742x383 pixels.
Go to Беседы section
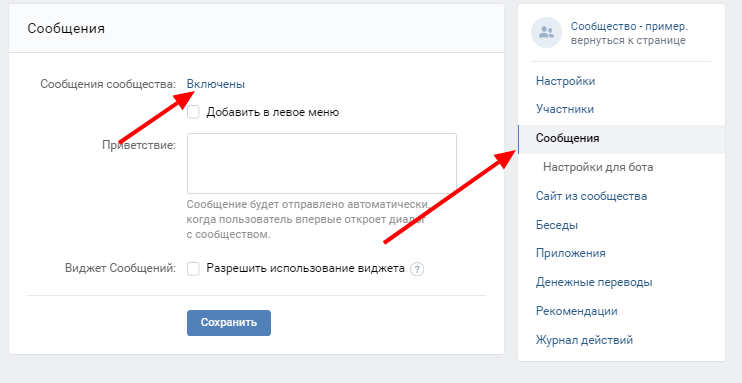(x=556, y=225)
